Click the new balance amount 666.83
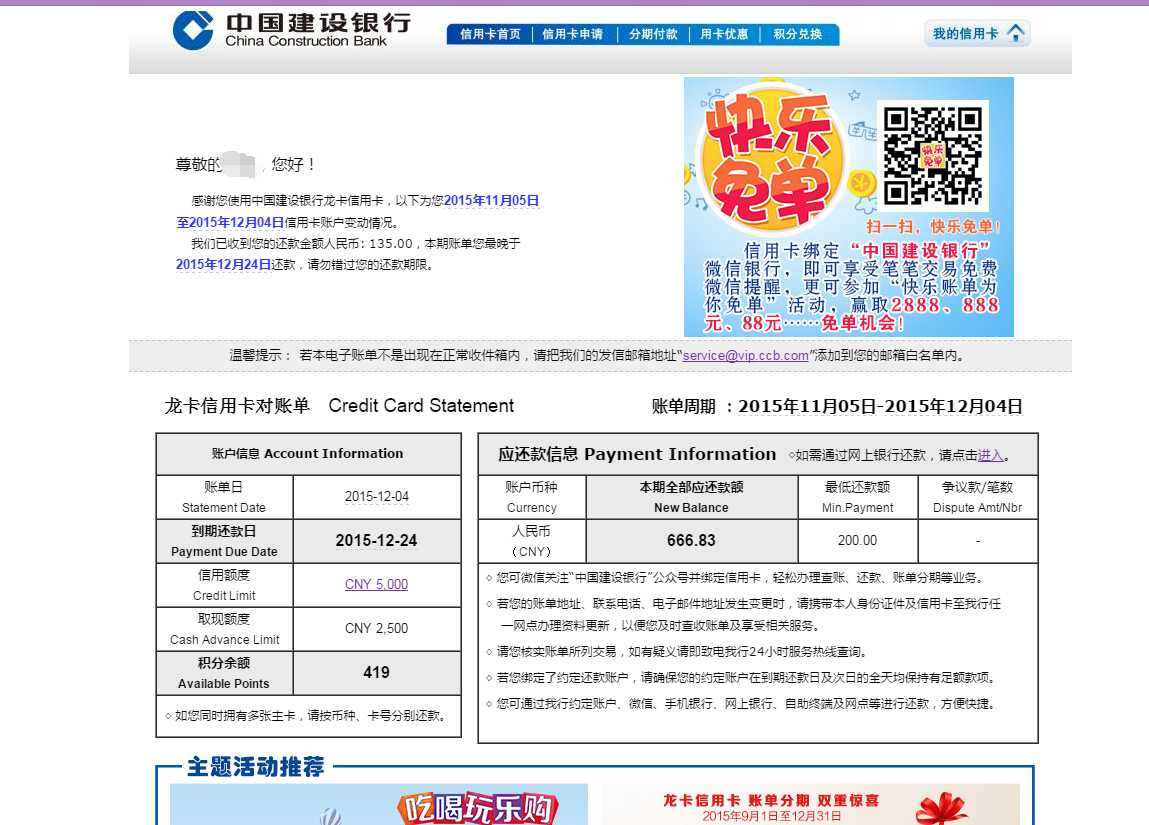The image size is (1149, 825). 692,541
